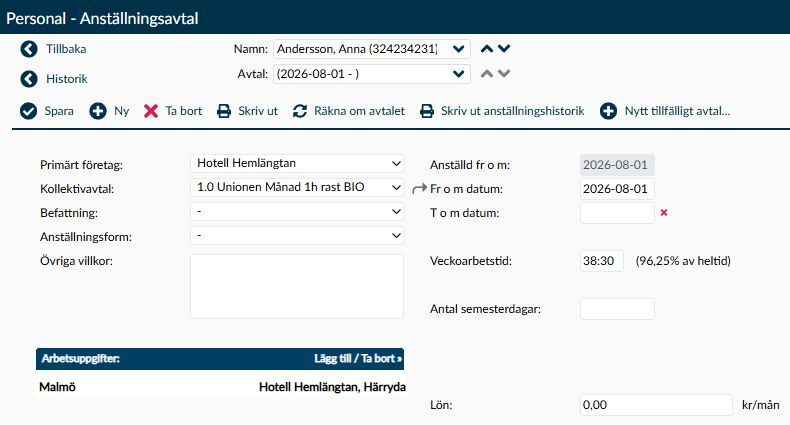Open the Kollektivavtal dropdown
The height and width of the screenshot is (425, 790).
(297, 187)
